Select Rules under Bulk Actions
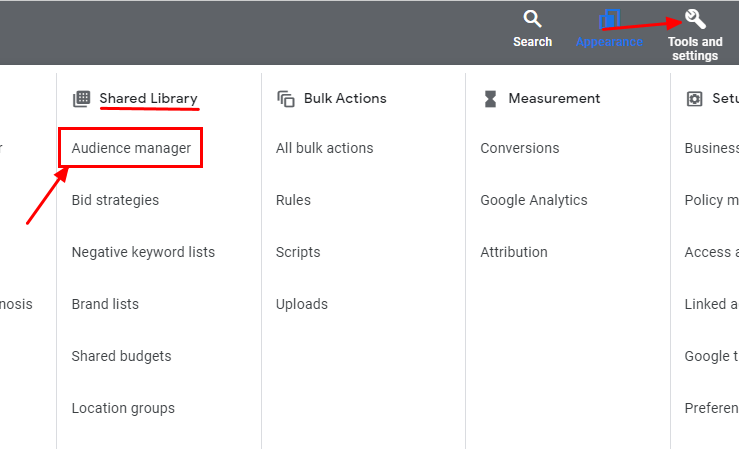Screen dimensions: 739x449 [x=293, y=200]
